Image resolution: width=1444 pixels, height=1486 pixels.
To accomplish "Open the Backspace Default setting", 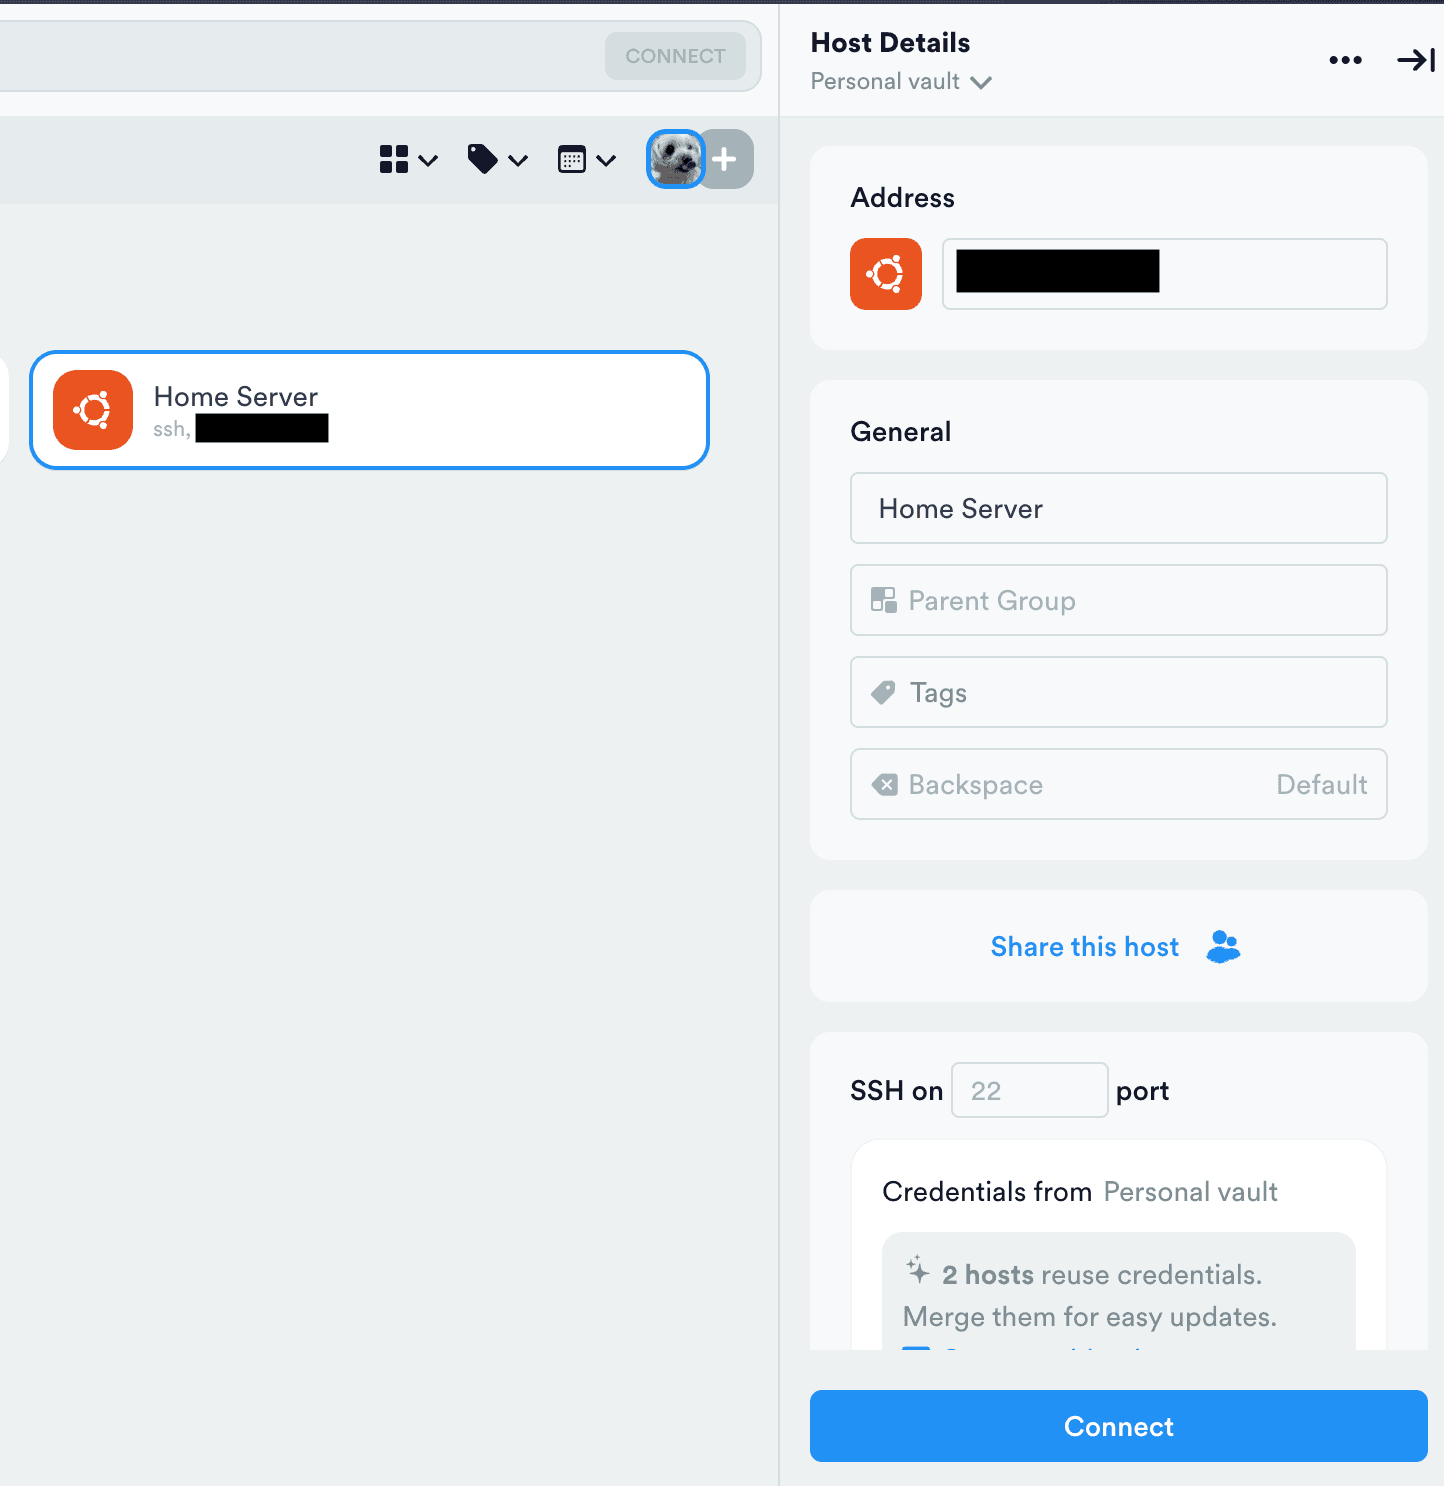I will (1118, 785).
